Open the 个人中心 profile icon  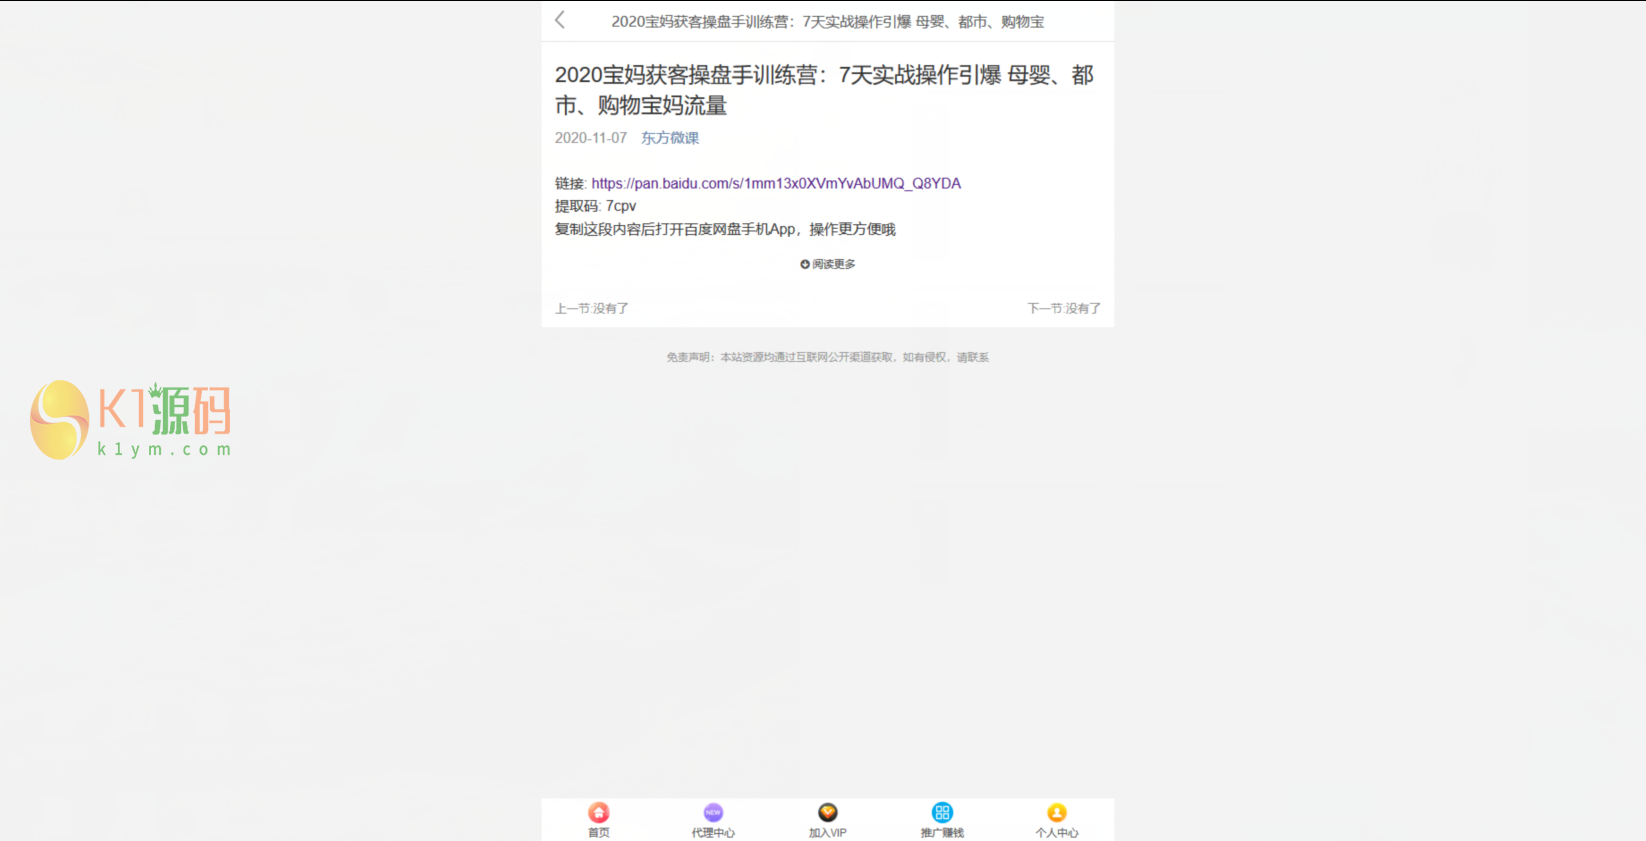pyautogui.click(x=1057, y=812)
